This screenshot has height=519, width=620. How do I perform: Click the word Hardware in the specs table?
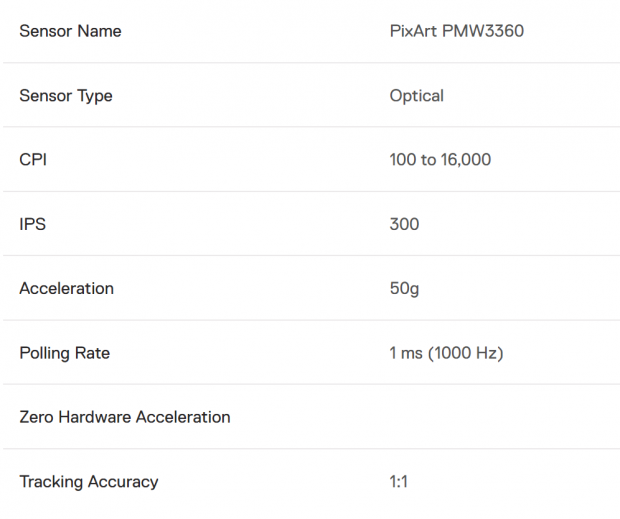click(x=95, y=417)
